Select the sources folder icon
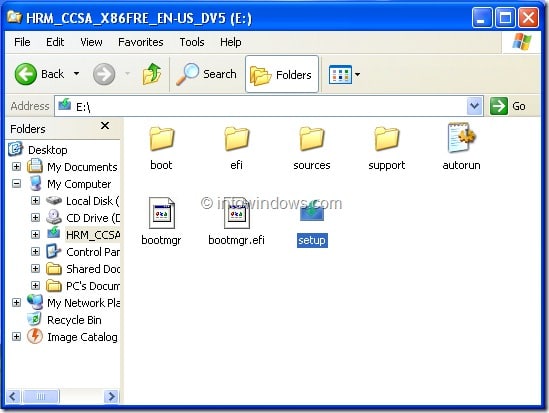 click(312, 139)
